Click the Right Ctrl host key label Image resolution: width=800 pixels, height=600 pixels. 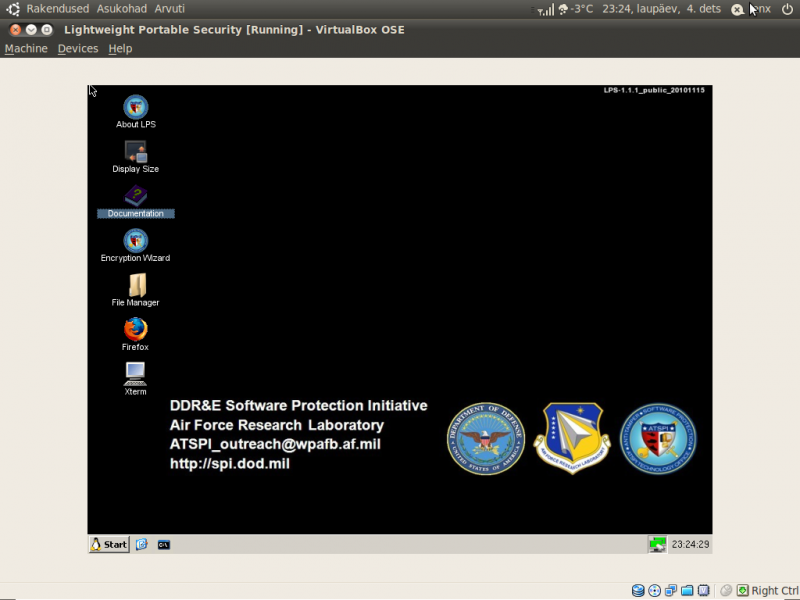click(x=775, y=590)
